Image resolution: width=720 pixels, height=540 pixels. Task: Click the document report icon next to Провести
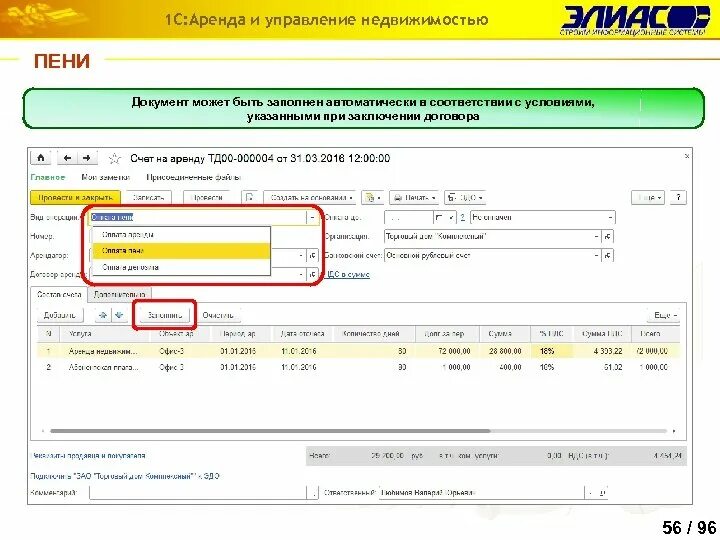coord(249,197)
